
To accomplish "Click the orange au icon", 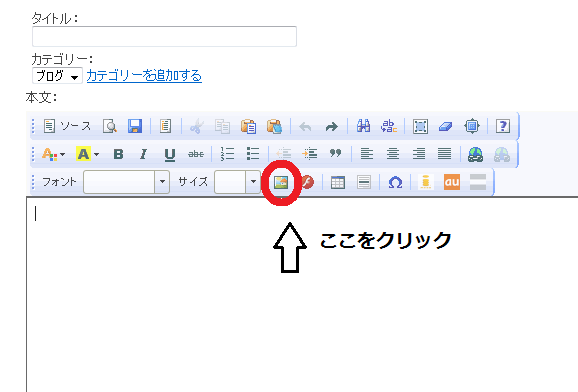I will [452, 182].
